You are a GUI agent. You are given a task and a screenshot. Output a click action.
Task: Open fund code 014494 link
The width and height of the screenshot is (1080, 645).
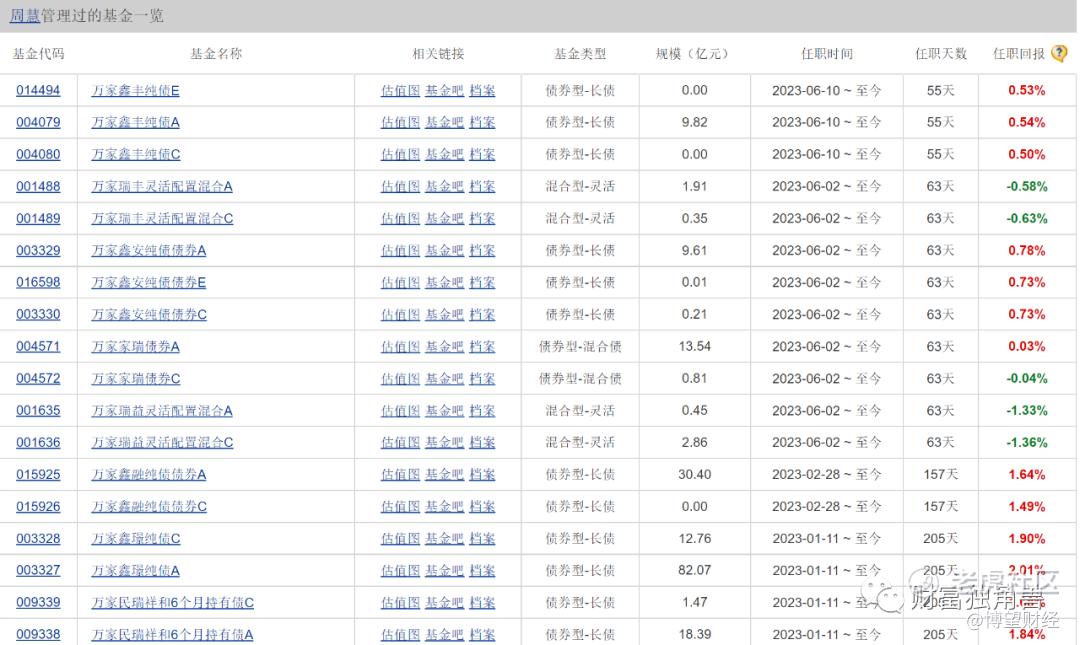pyautogui.click(x=38, y=90)
